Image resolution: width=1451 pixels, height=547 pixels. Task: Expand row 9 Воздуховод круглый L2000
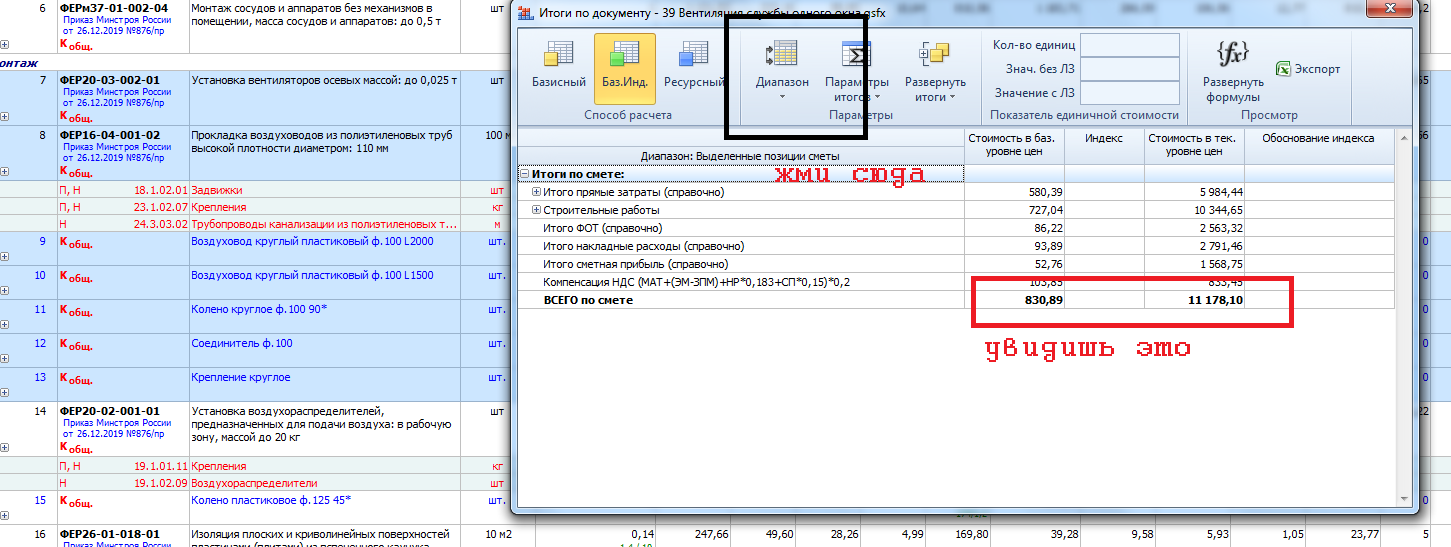point(5,257)
